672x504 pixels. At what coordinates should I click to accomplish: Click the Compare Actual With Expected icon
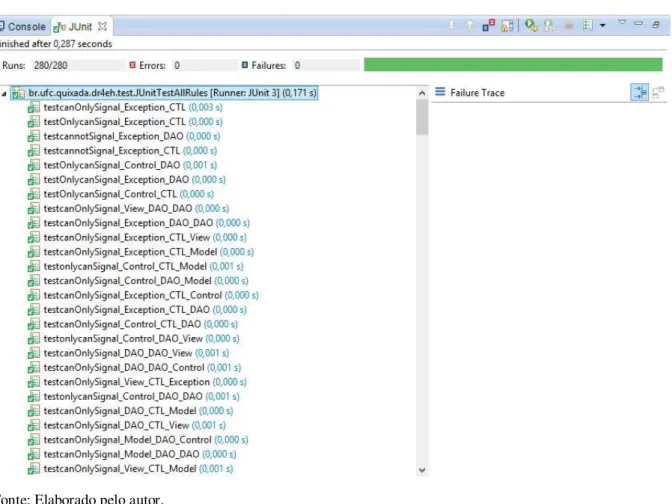(x=658, y=92)
